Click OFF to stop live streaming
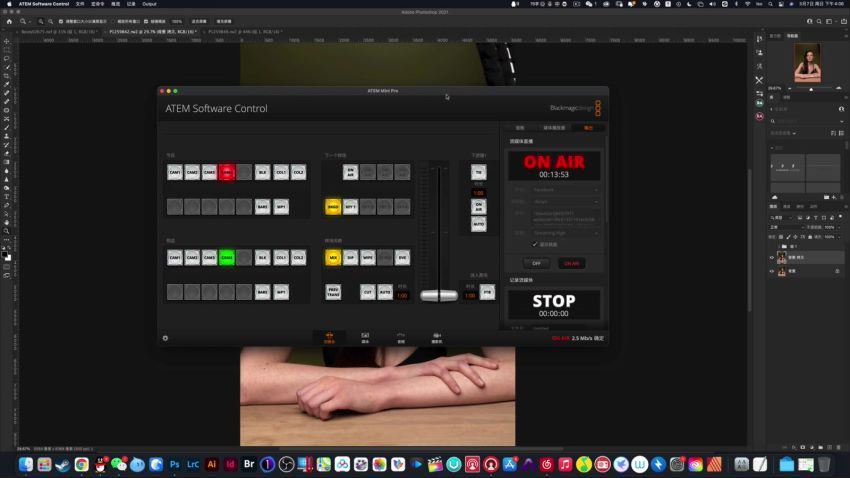Image resolution: width=850 pixels, height=478 pixels. [536, 263]
